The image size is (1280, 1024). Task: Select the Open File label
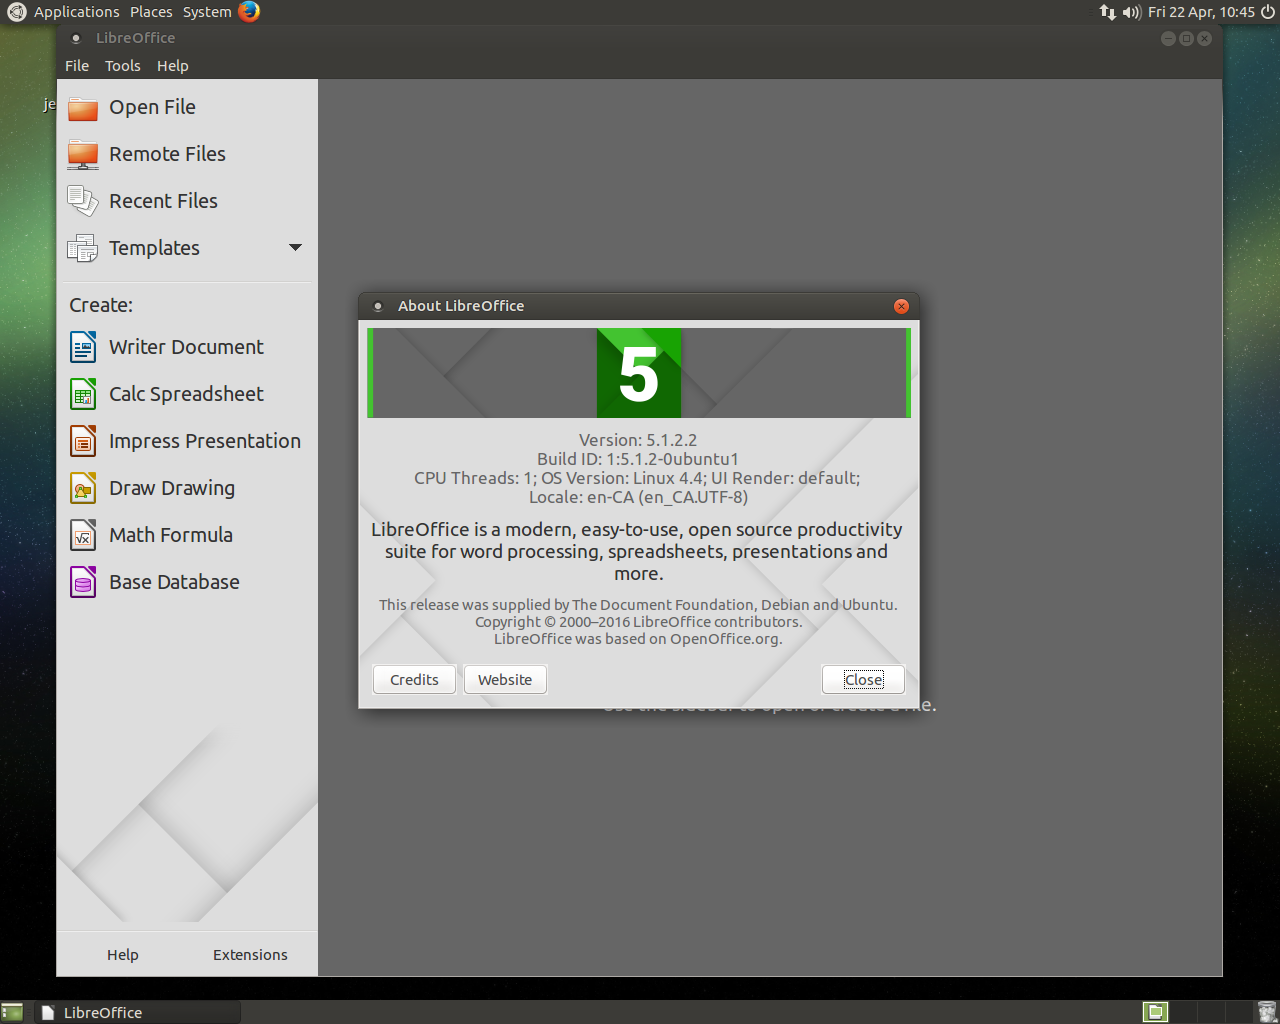click(x=152, y=107)
